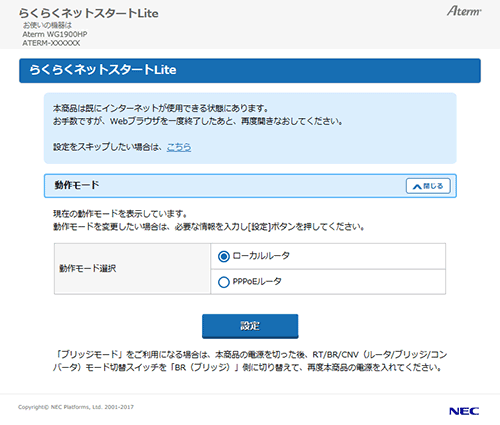Click the ブリッジモード note paragraph

tap(250, 361)
